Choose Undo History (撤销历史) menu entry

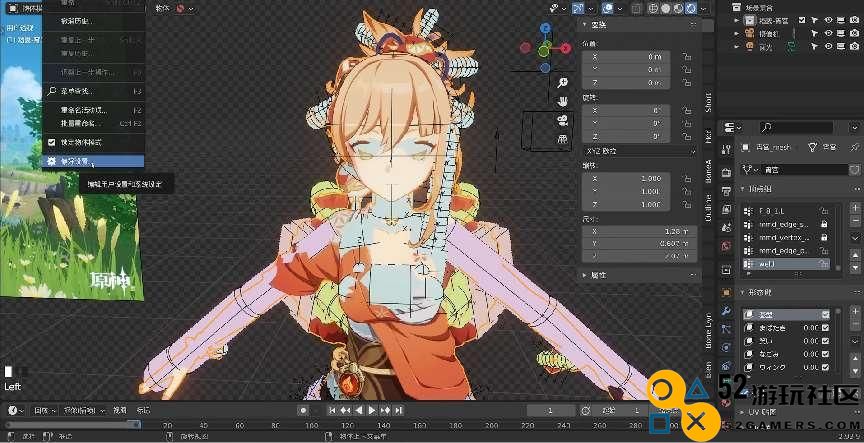click(93, 21)
